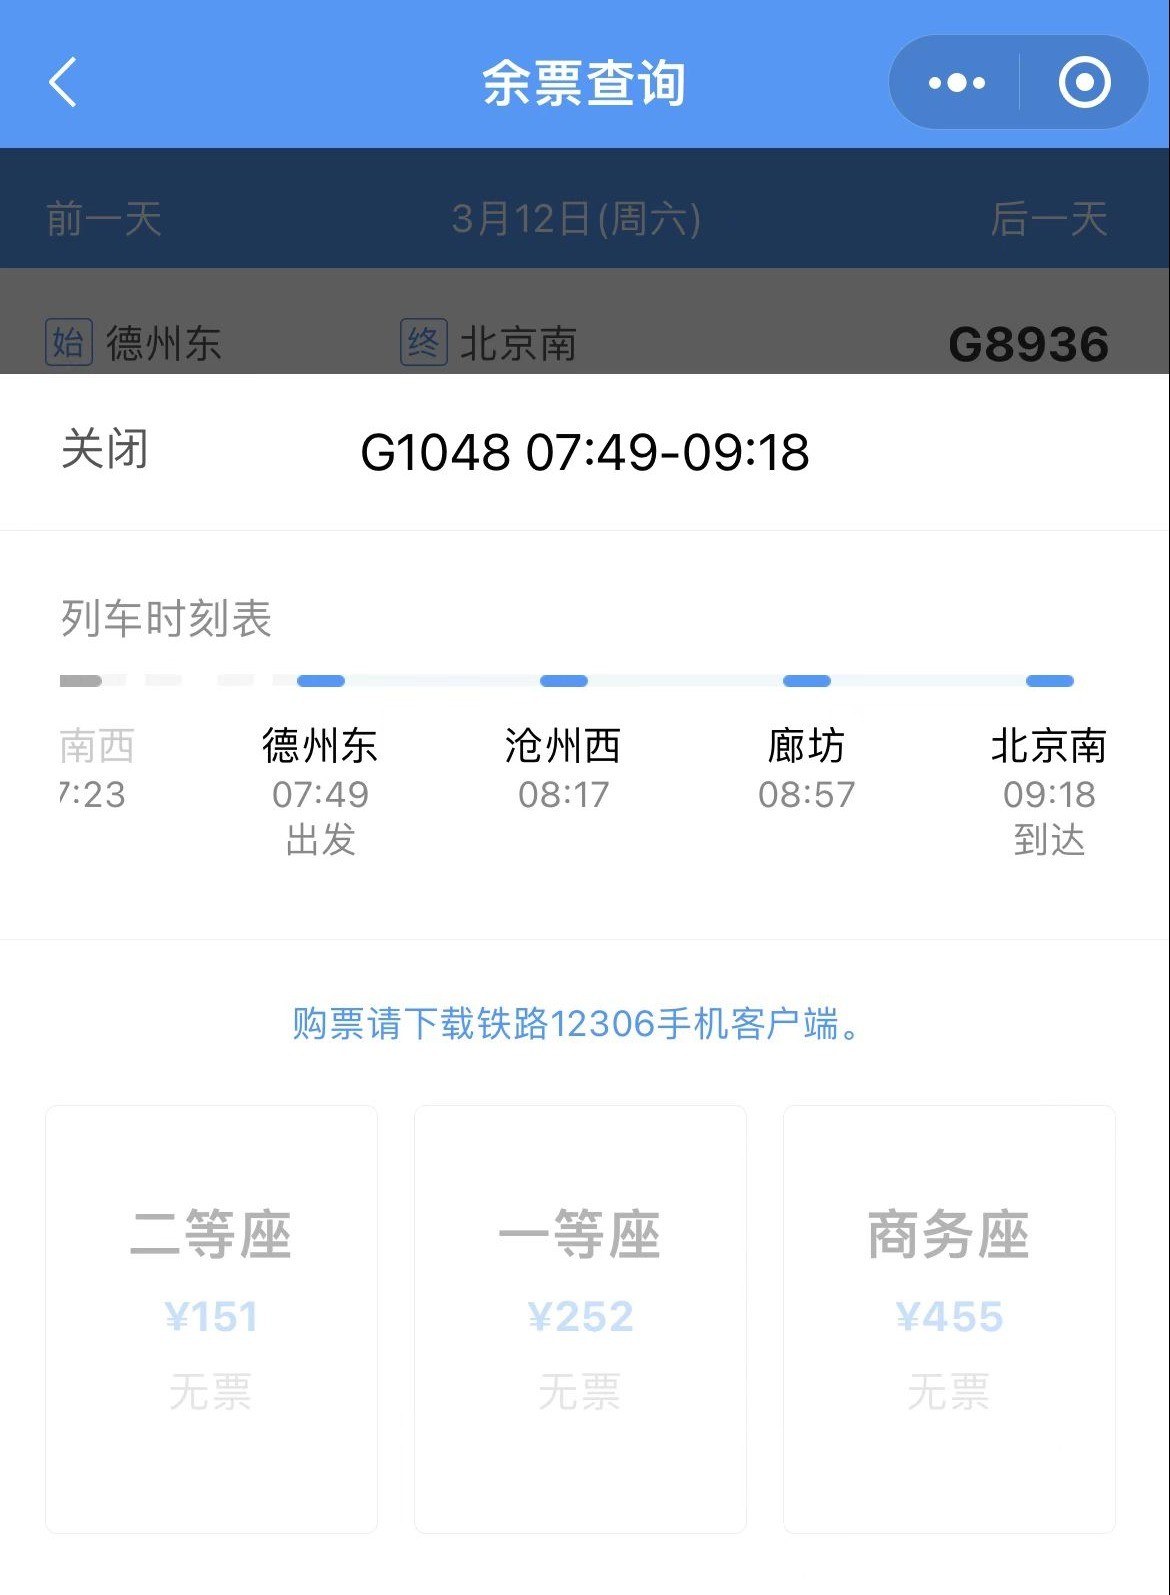Tap the mini-program close circle icon
The image size is (1170, 1595).
coord(1084,83)
